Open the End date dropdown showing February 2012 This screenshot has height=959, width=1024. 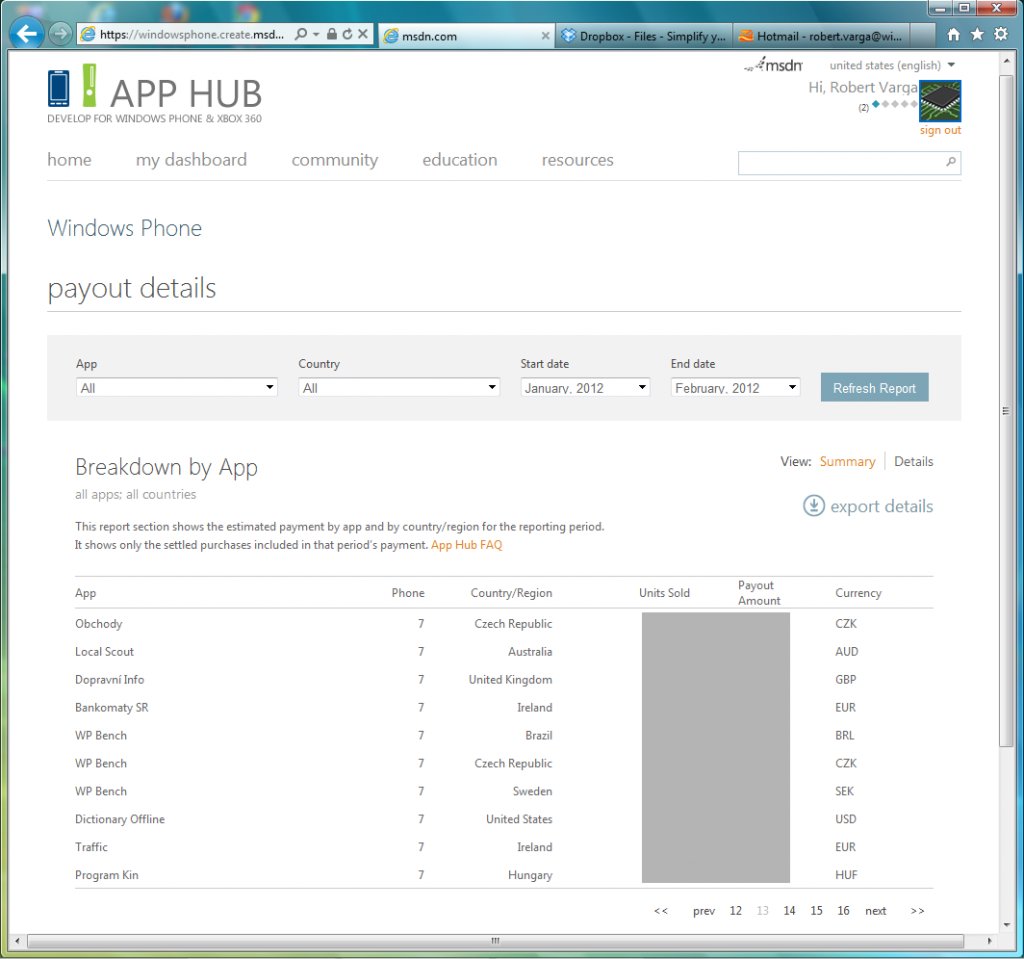pos(735,387)
